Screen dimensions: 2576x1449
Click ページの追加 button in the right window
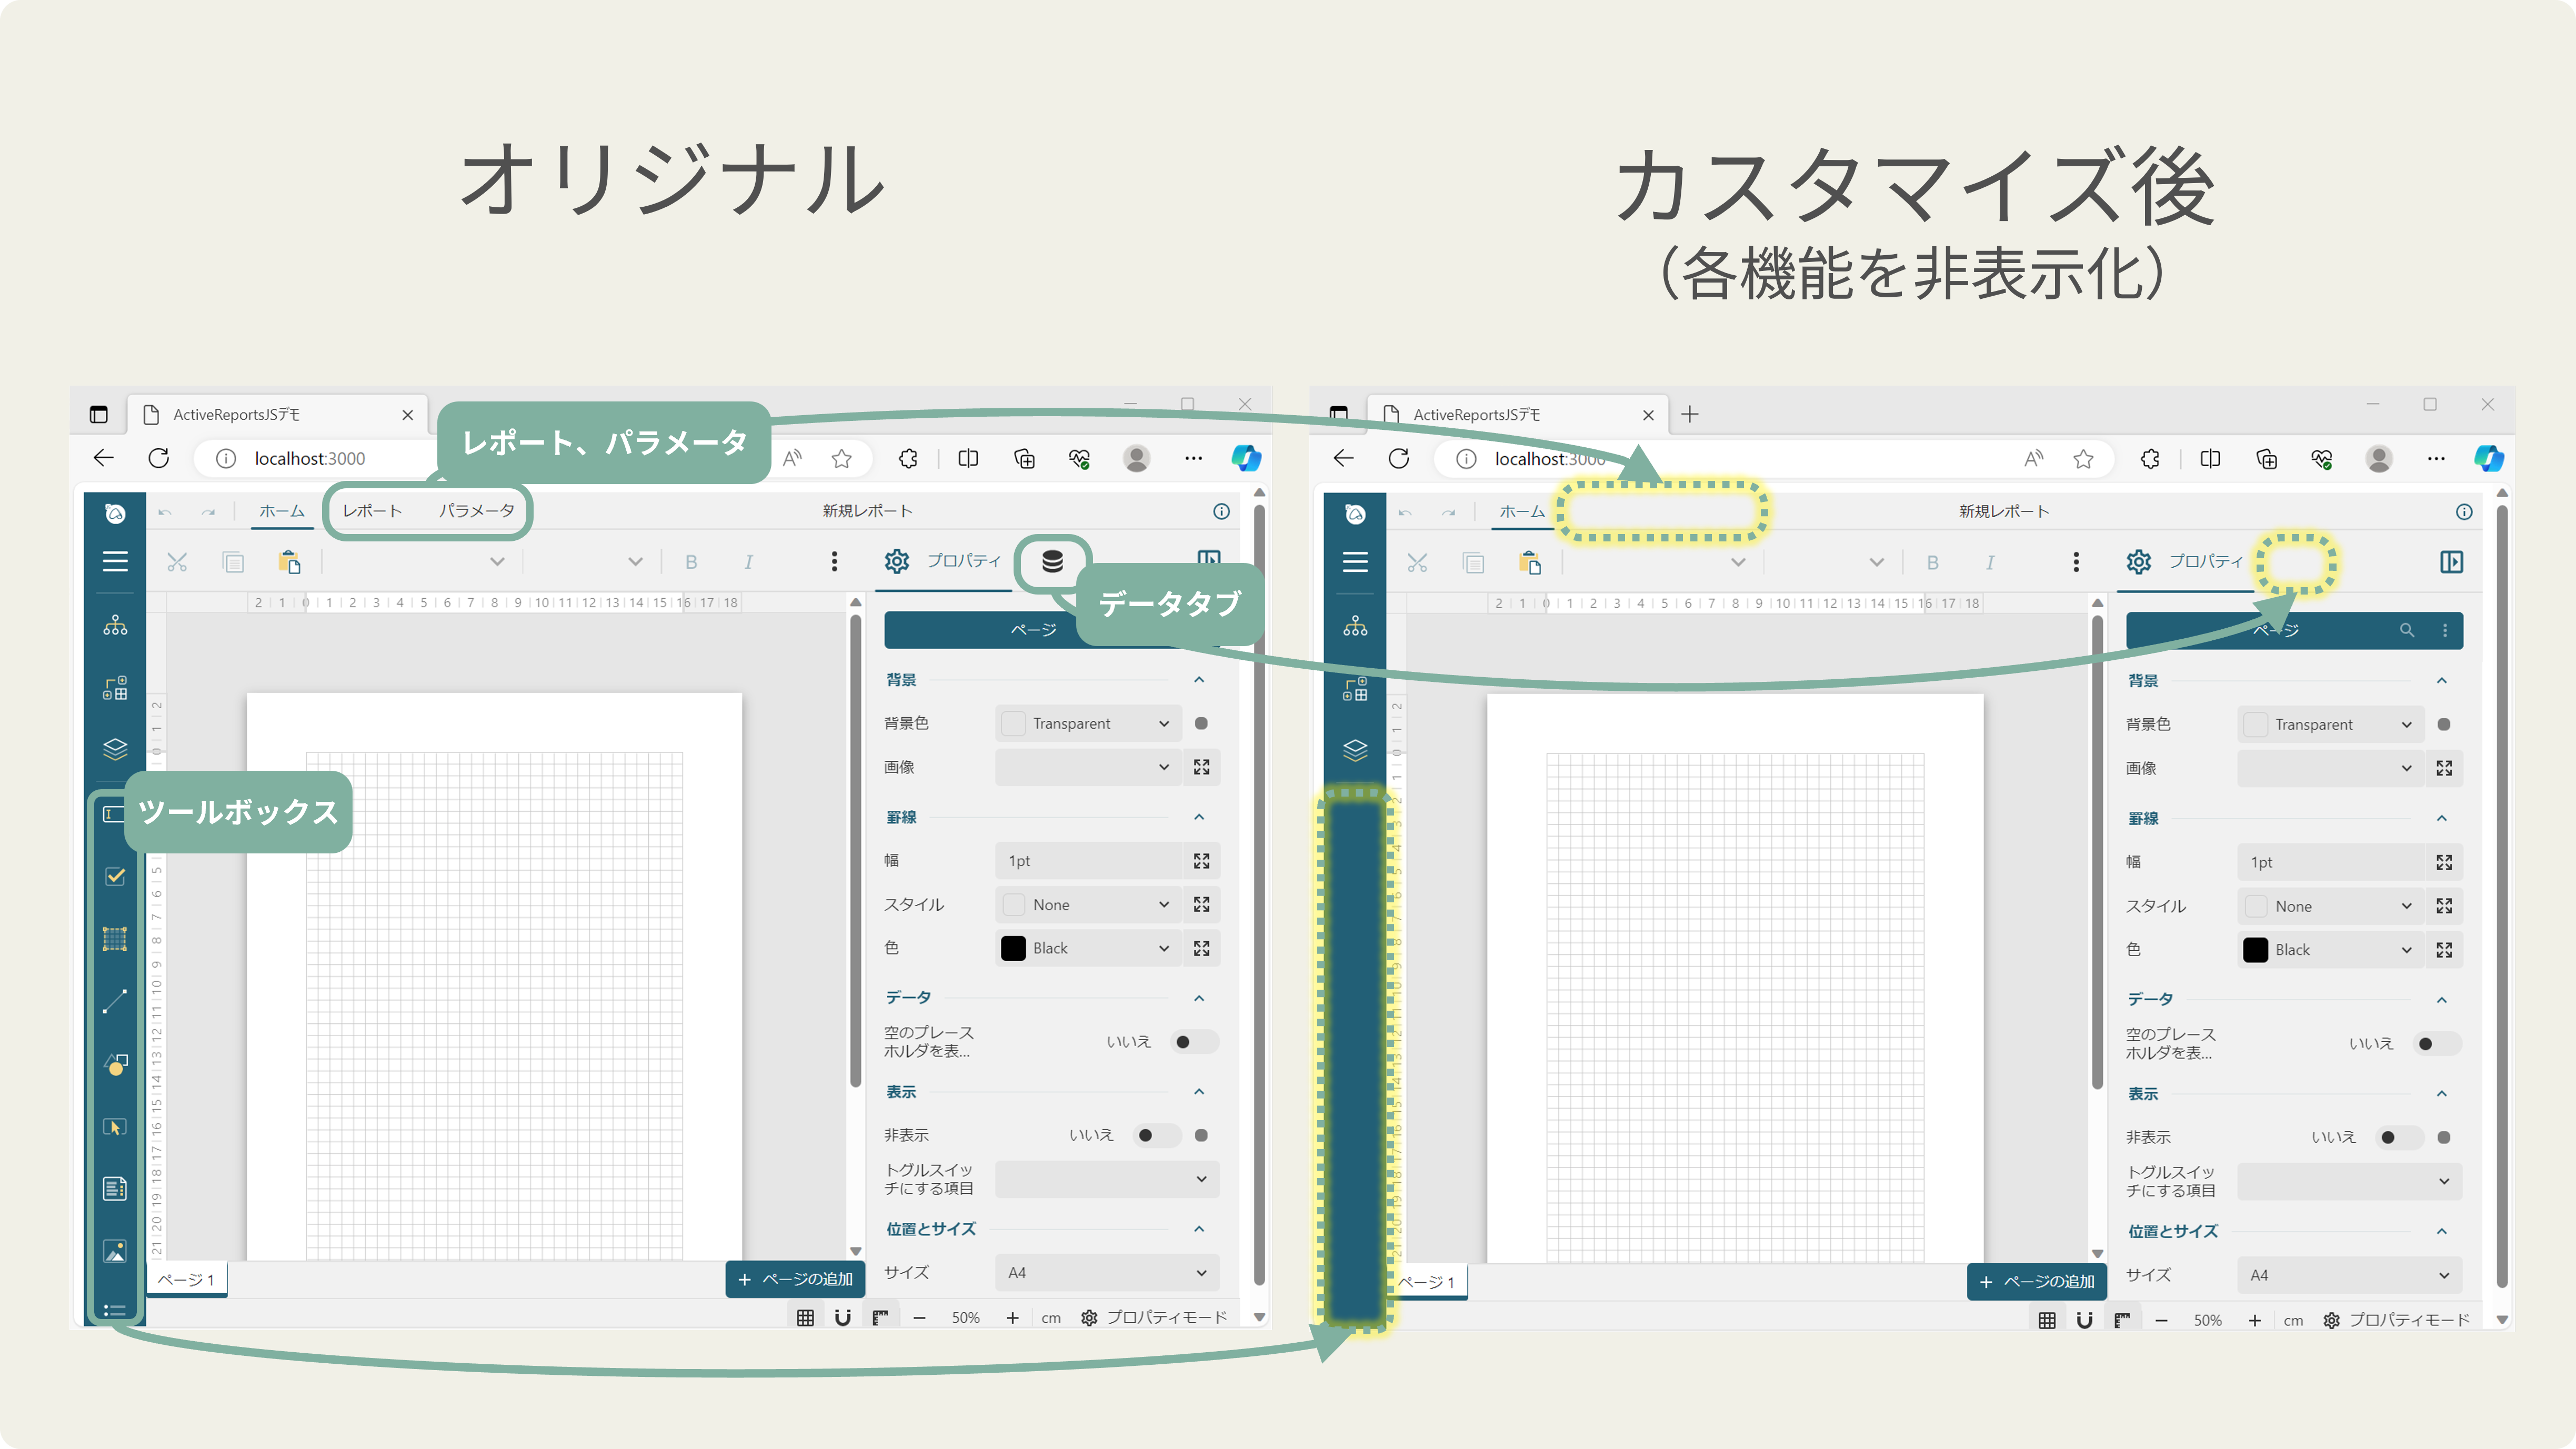pos(2036,1282)
